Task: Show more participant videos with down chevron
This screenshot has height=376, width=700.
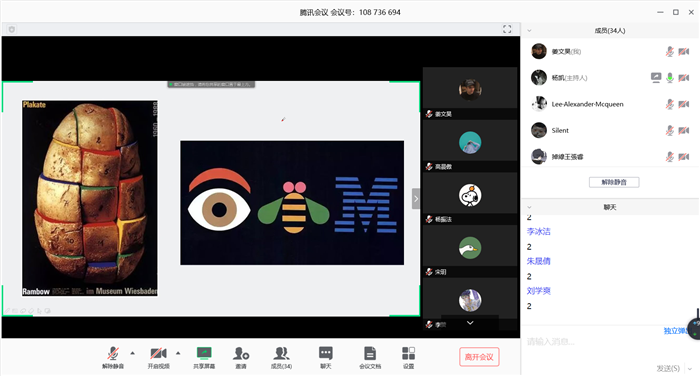Action: (x=470, y=323)
